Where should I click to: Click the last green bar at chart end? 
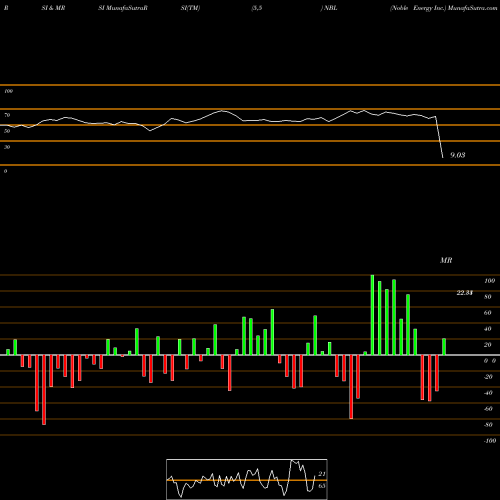pos(444,347)
